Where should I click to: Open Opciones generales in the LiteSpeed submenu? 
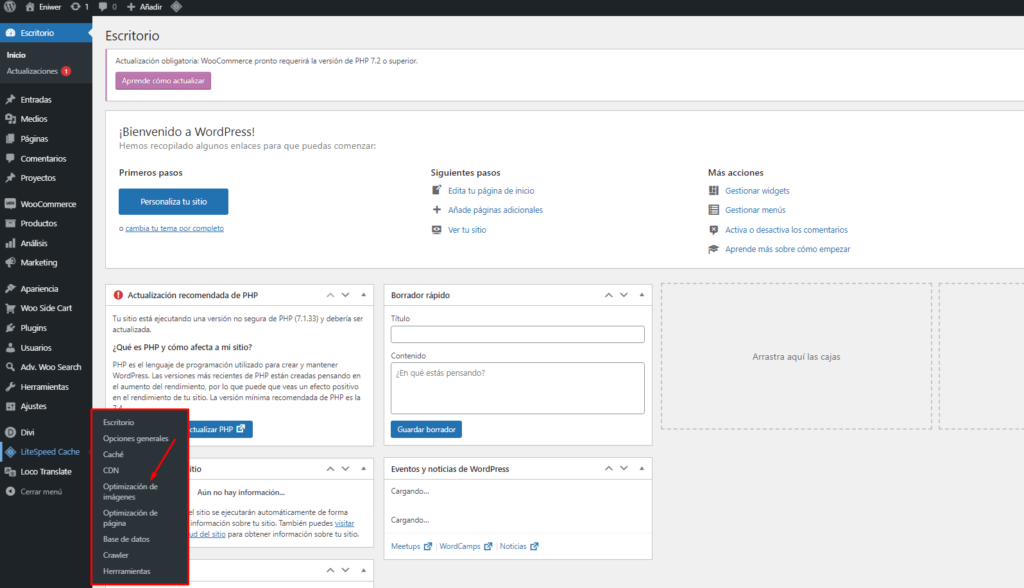pos(135,438)
